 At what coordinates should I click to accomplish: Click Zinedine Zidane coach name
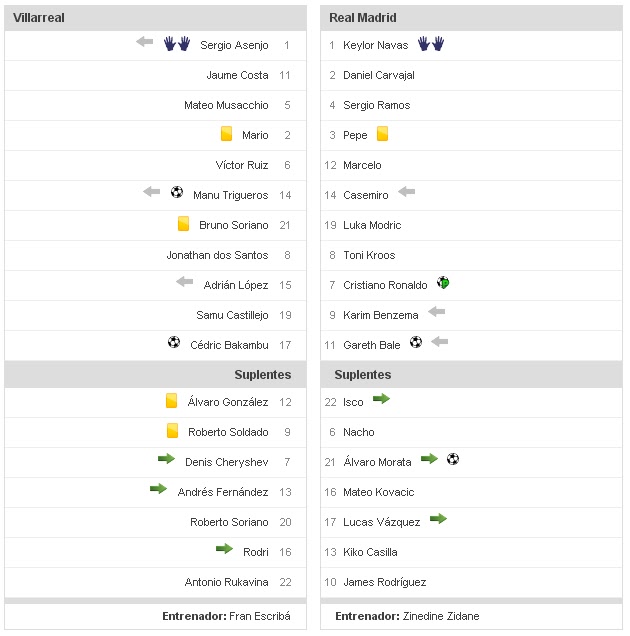point(441,616)
